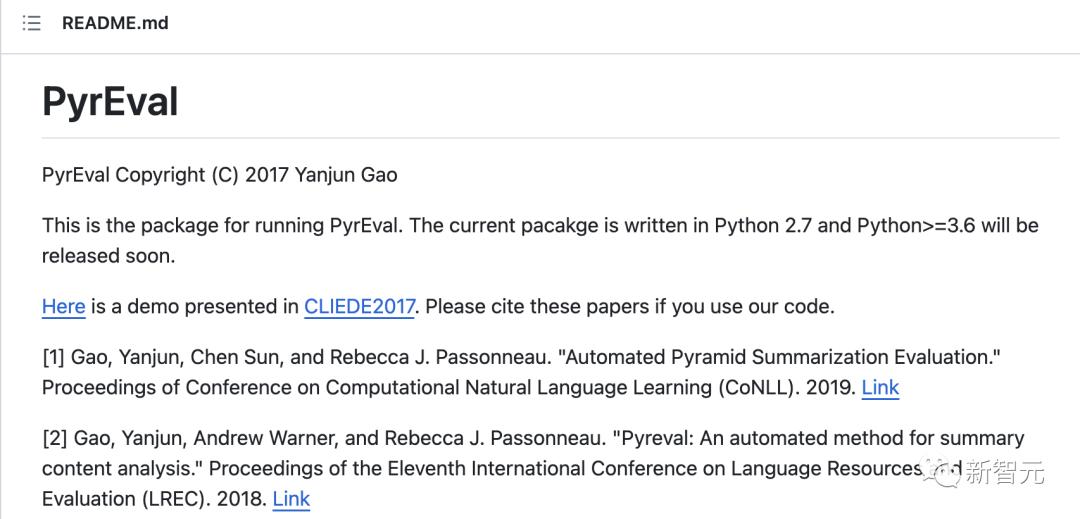Image resolution: width=1080 pixels, height=519 pixels.
Task: Click the 新智元 watermark text
Action: coord(1005,472)
